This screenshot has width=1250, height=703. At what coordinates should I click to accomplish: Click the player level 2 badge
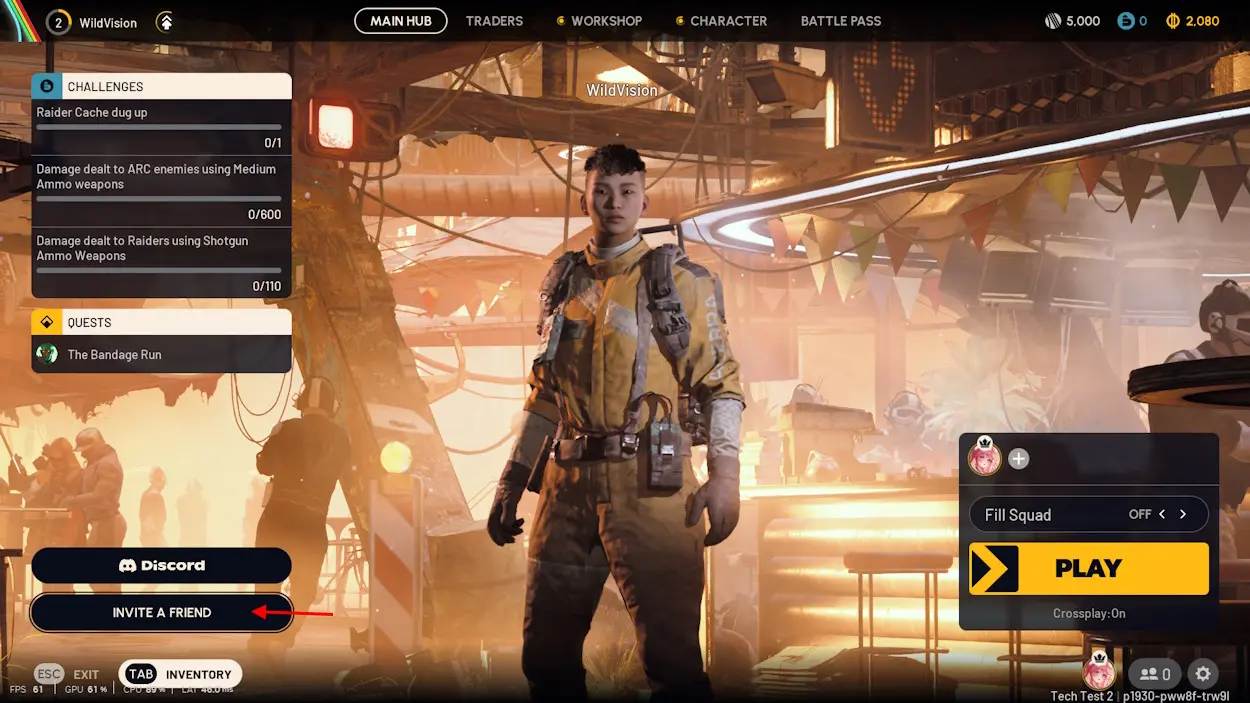pos(58,22)
